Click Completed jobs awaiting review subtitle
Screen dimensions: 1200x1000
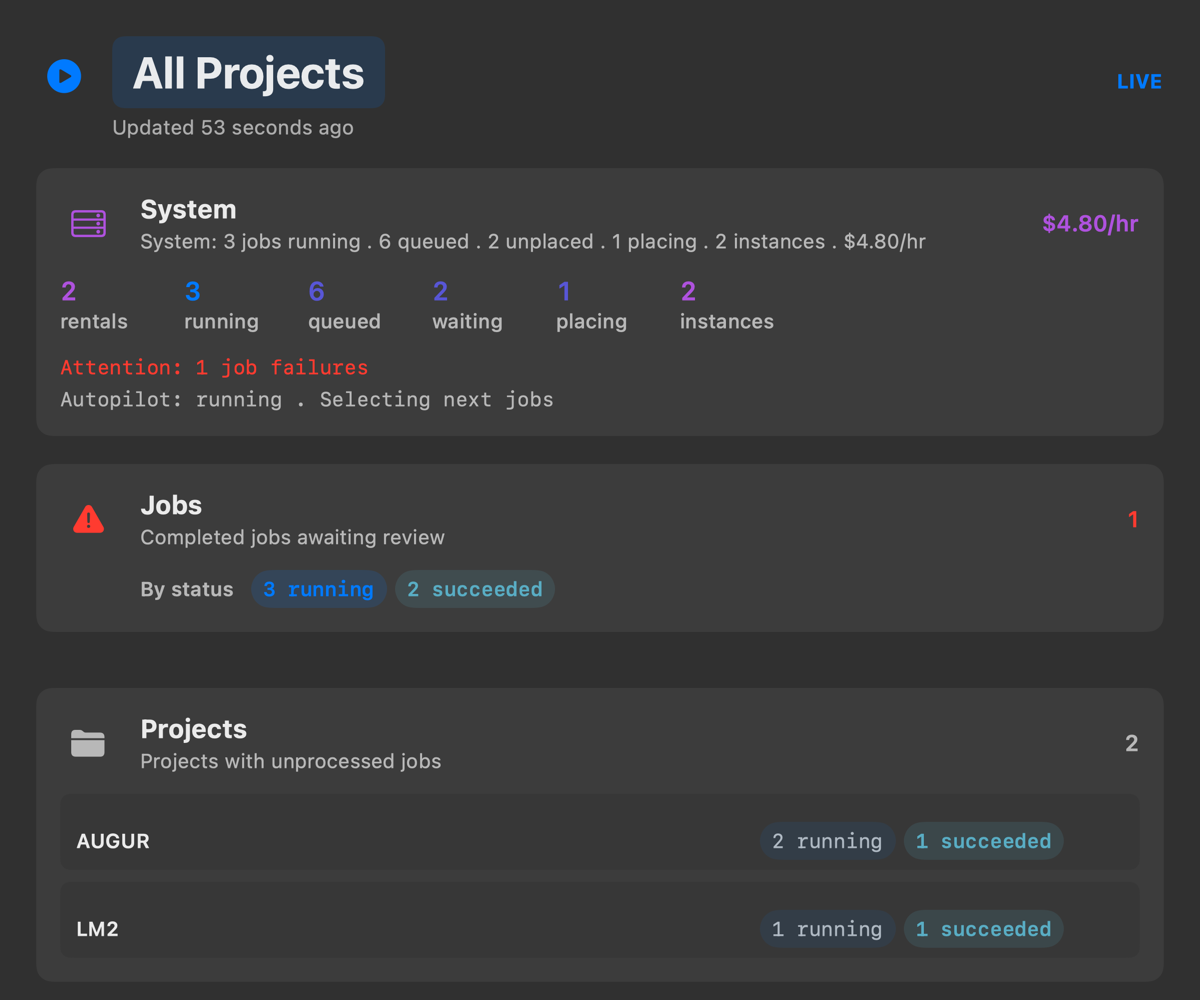click(292, 537)
